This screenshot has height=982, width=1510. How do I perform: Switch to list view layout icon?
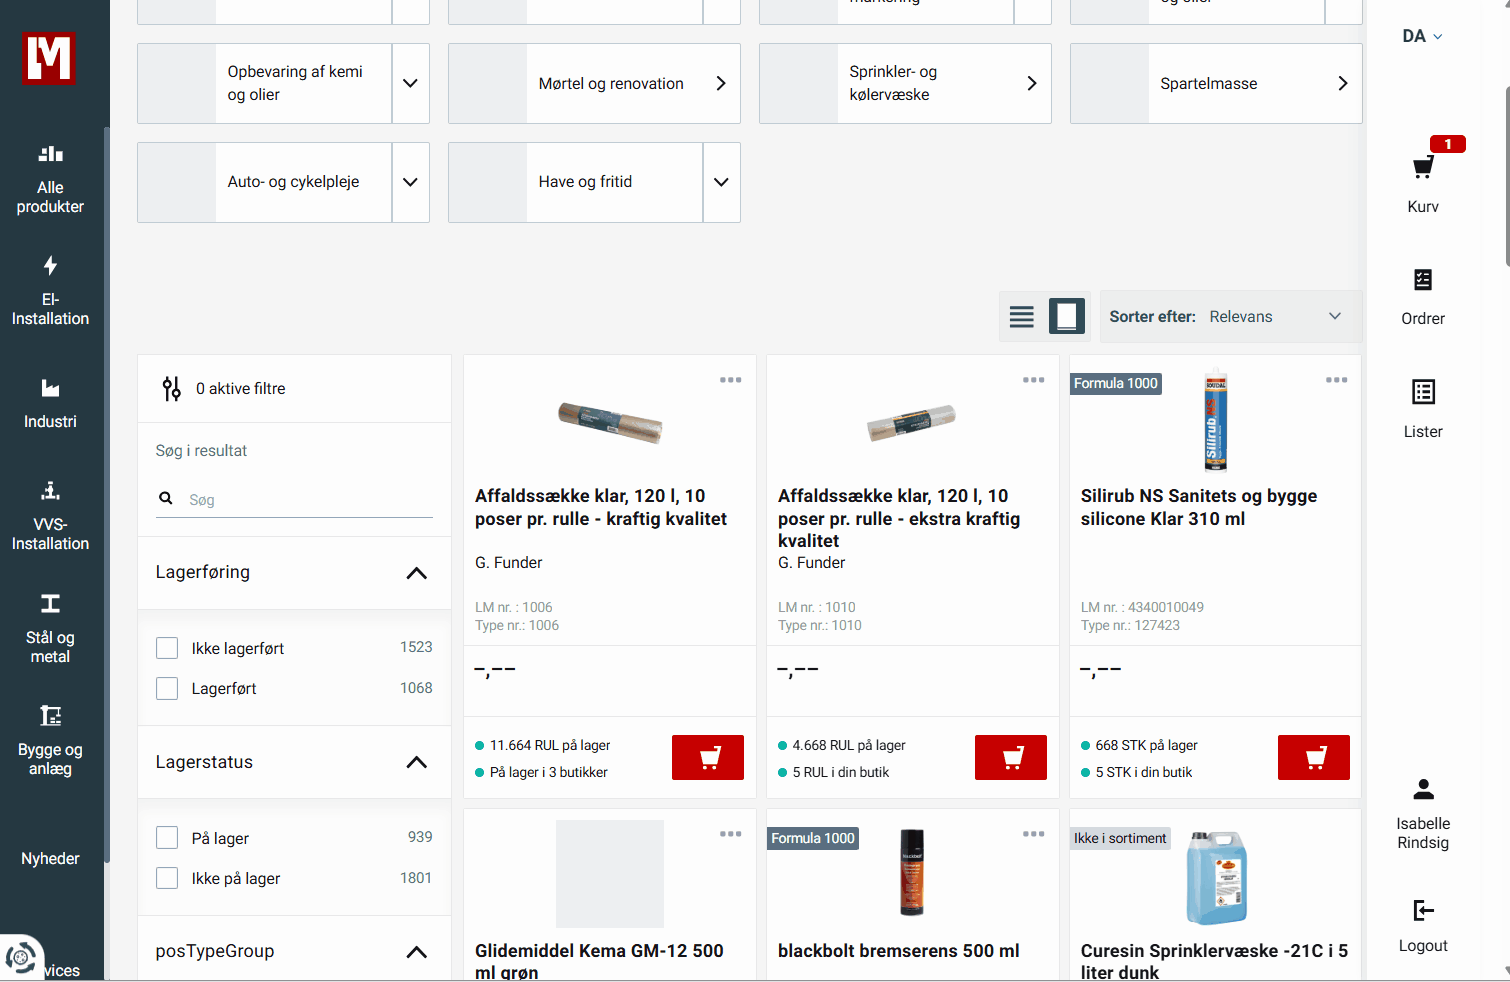(1021, 317)
